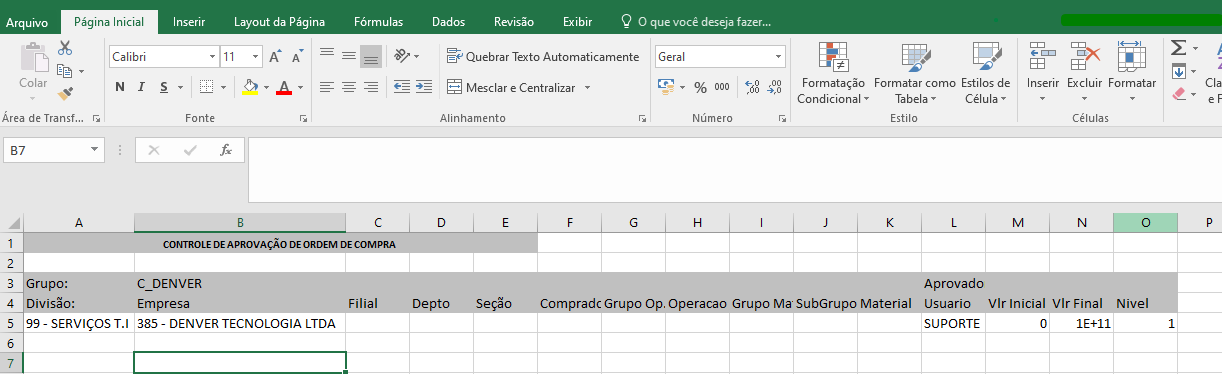Select cell containing SUPORTE
Screen dimensions: 1222x374
(953, 323)
